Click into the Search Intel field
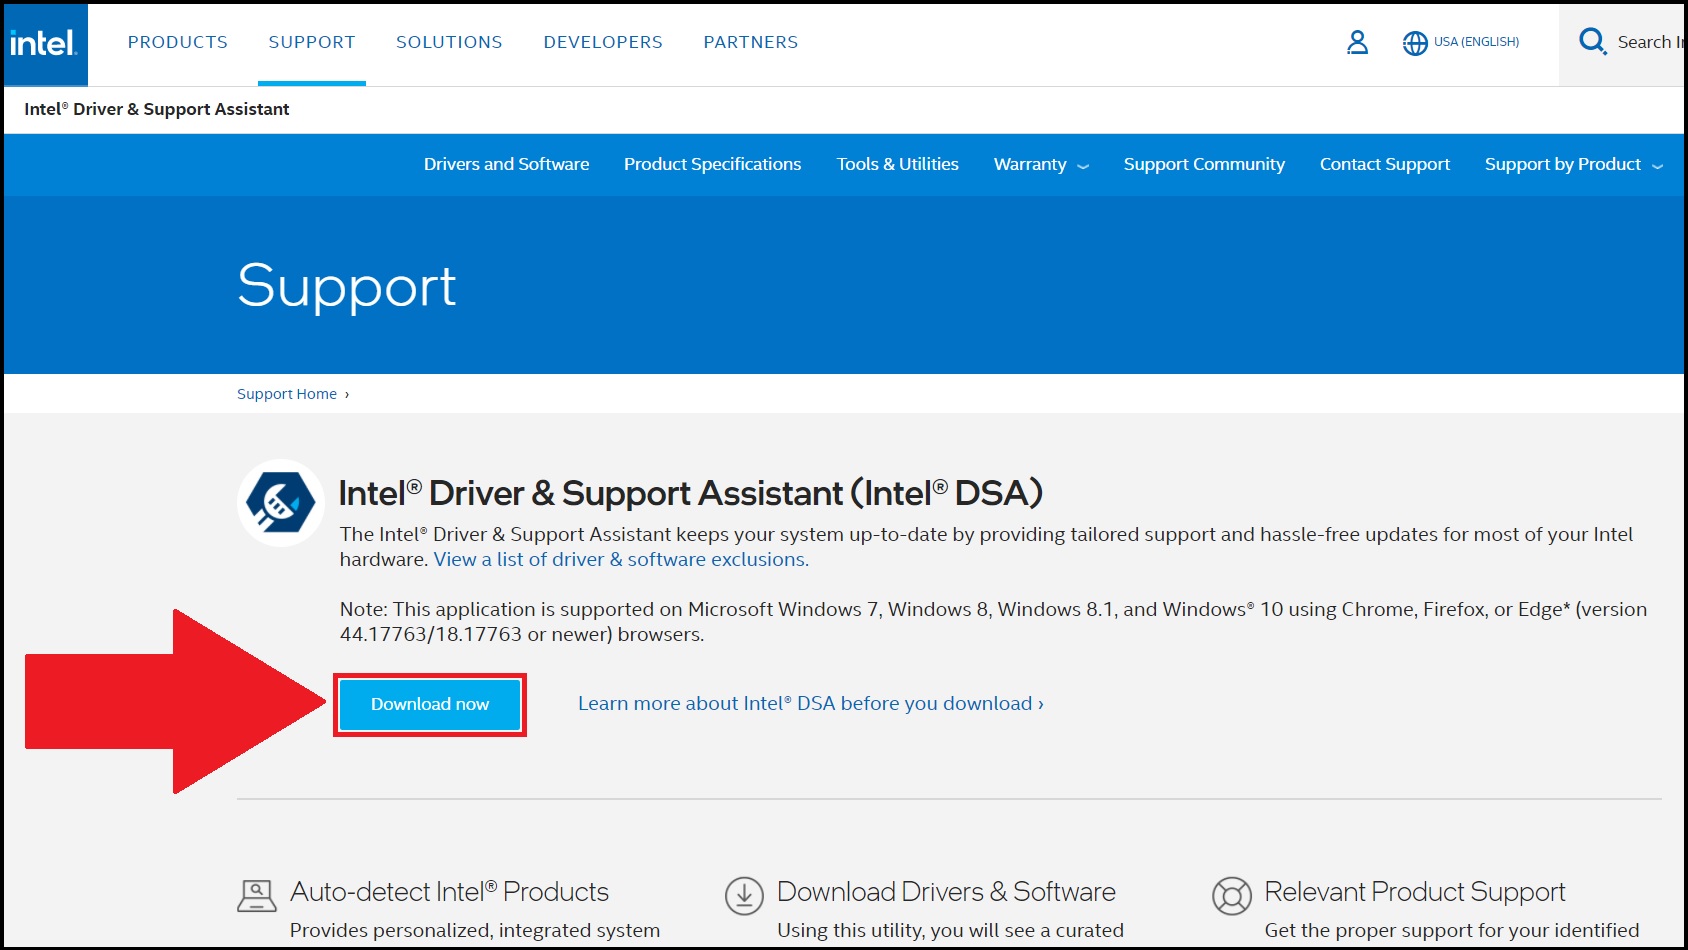This screenshot has height=950, width=1688. click(x=1649, y=42)
